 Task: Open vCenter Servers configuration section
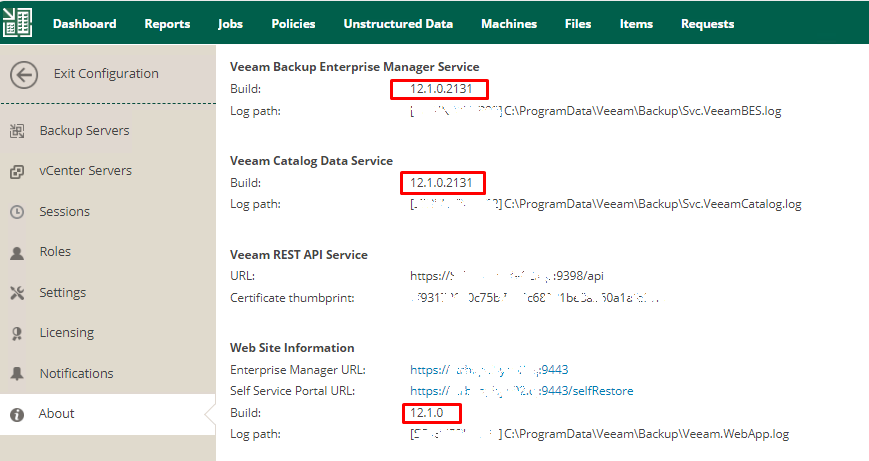[85, 171]
